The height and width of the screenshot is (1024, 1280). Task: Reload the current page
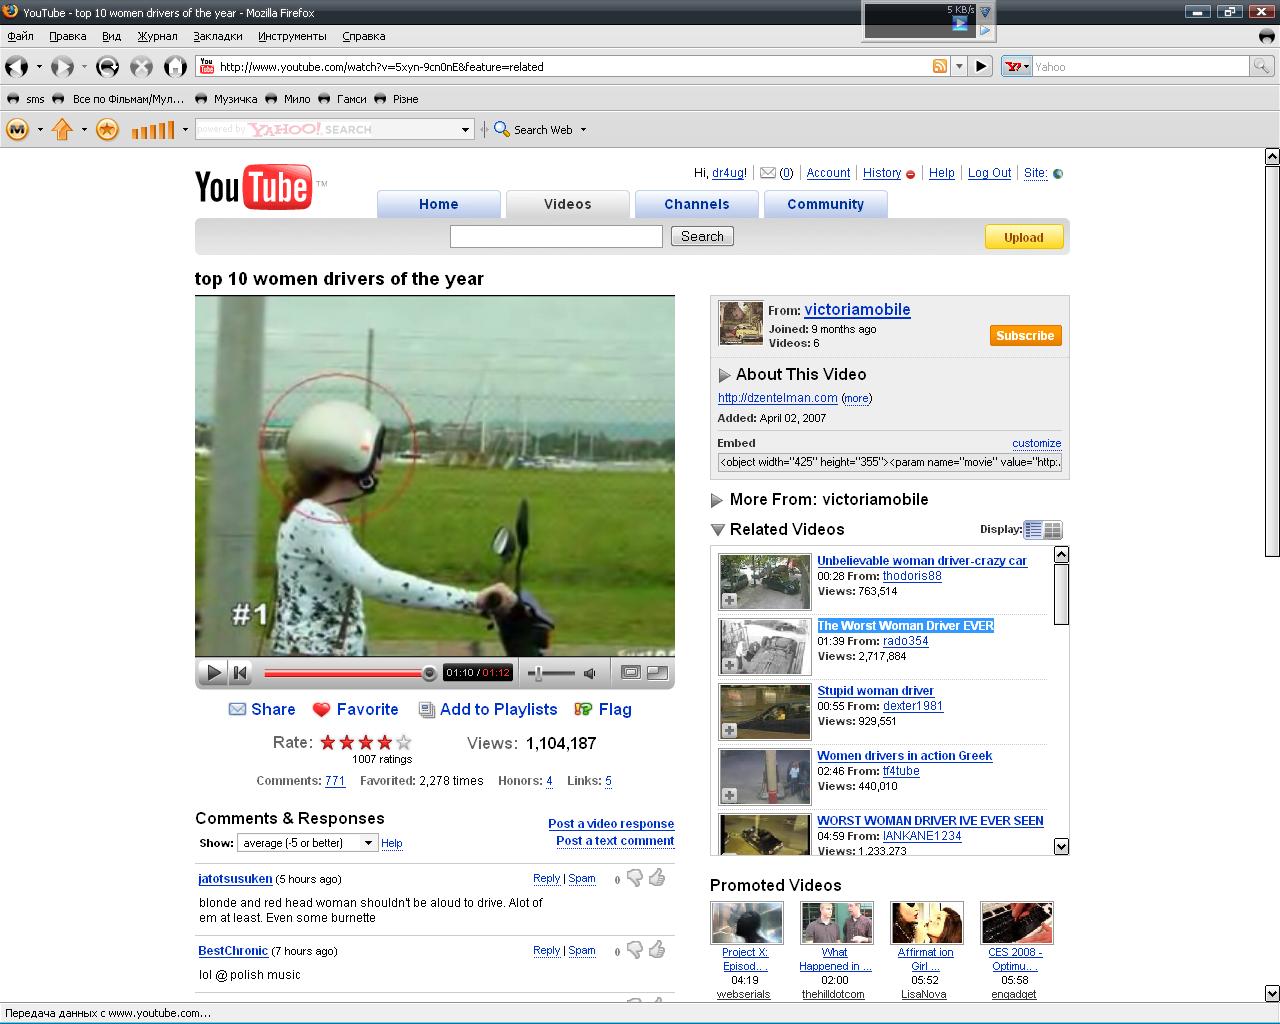pyautogui.click(x=107, y=67)
